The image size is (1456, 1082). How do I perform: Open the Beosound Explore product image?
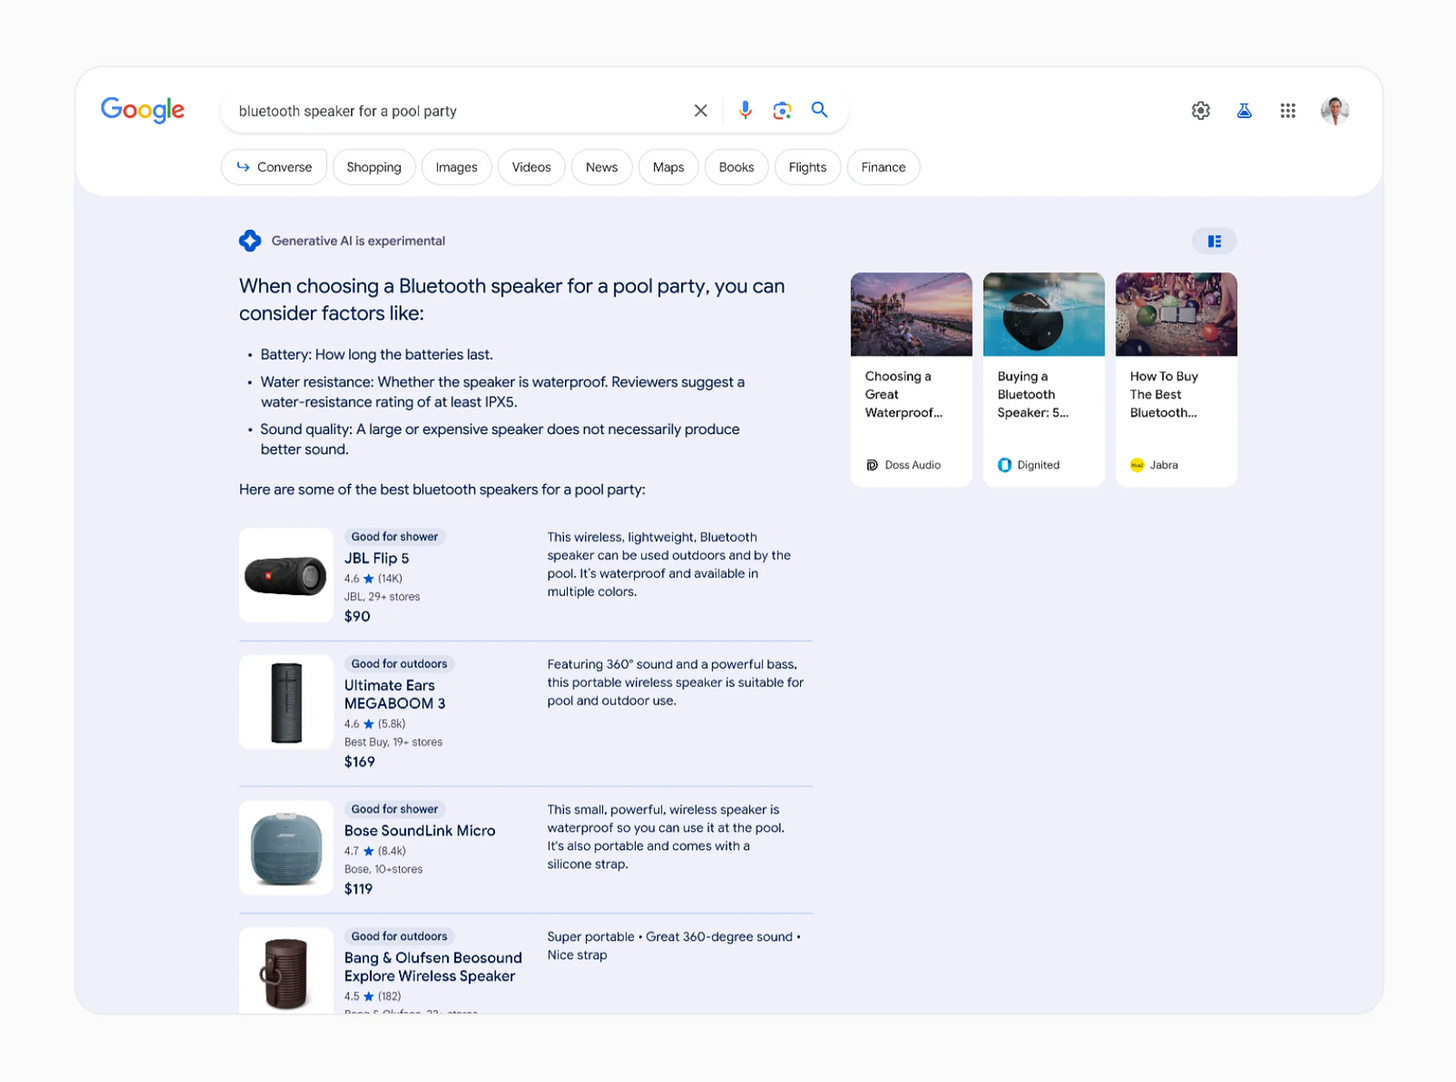[x=286, y=971]
